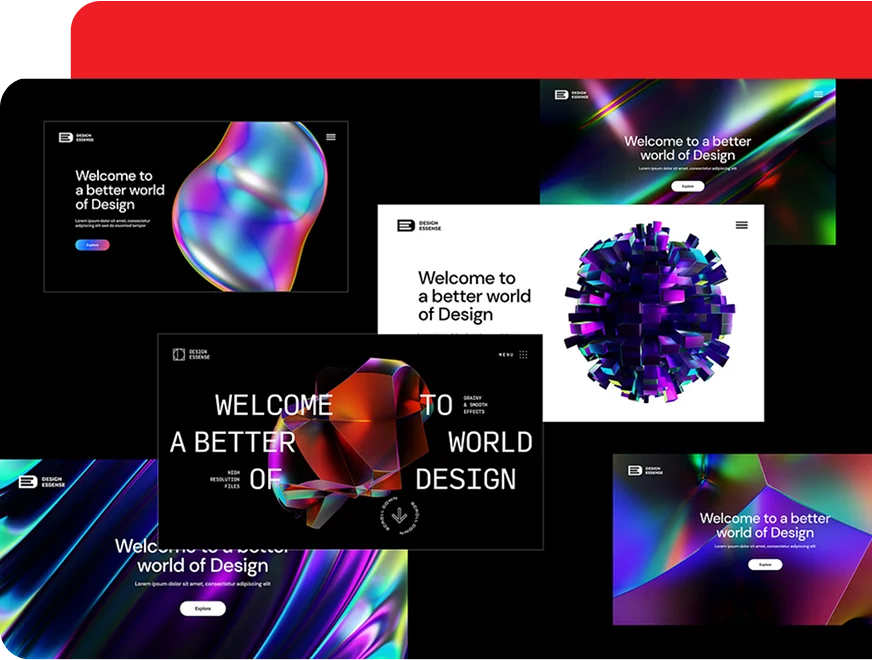Click the Explore button on the purple prism mockup
The image size is (872, 660).
(765, 564)
